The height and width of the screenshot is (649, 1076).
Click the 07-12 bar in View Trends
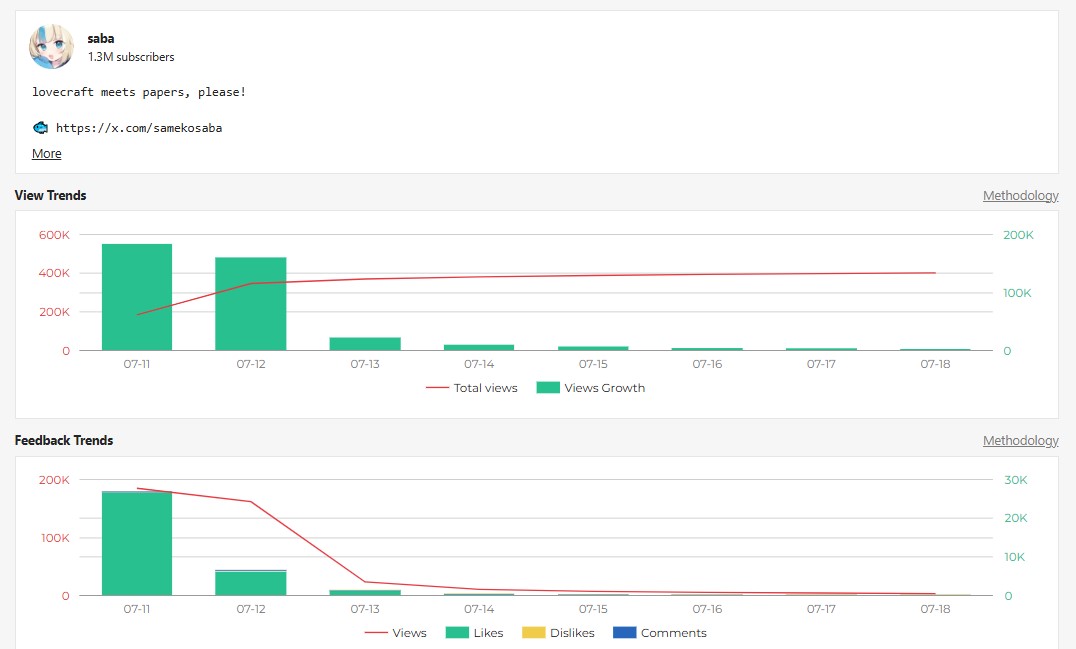pos(250,304)
